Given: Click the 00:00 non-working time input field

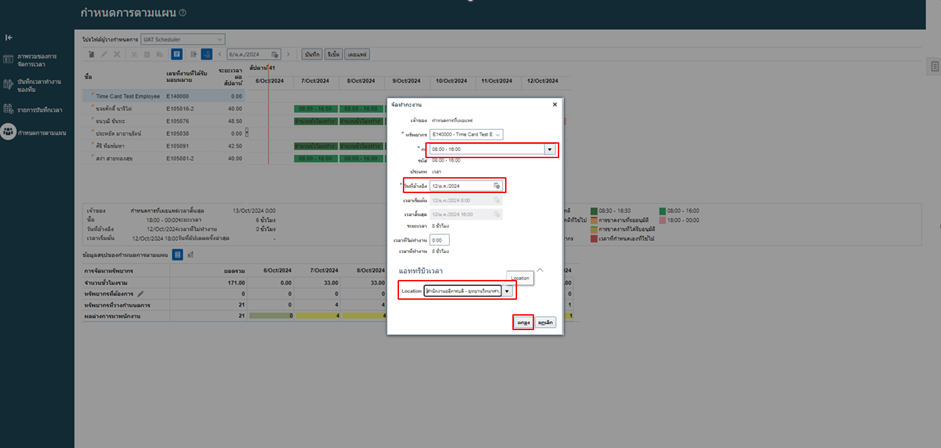Looking at the screenshot, I should (439, 240).
